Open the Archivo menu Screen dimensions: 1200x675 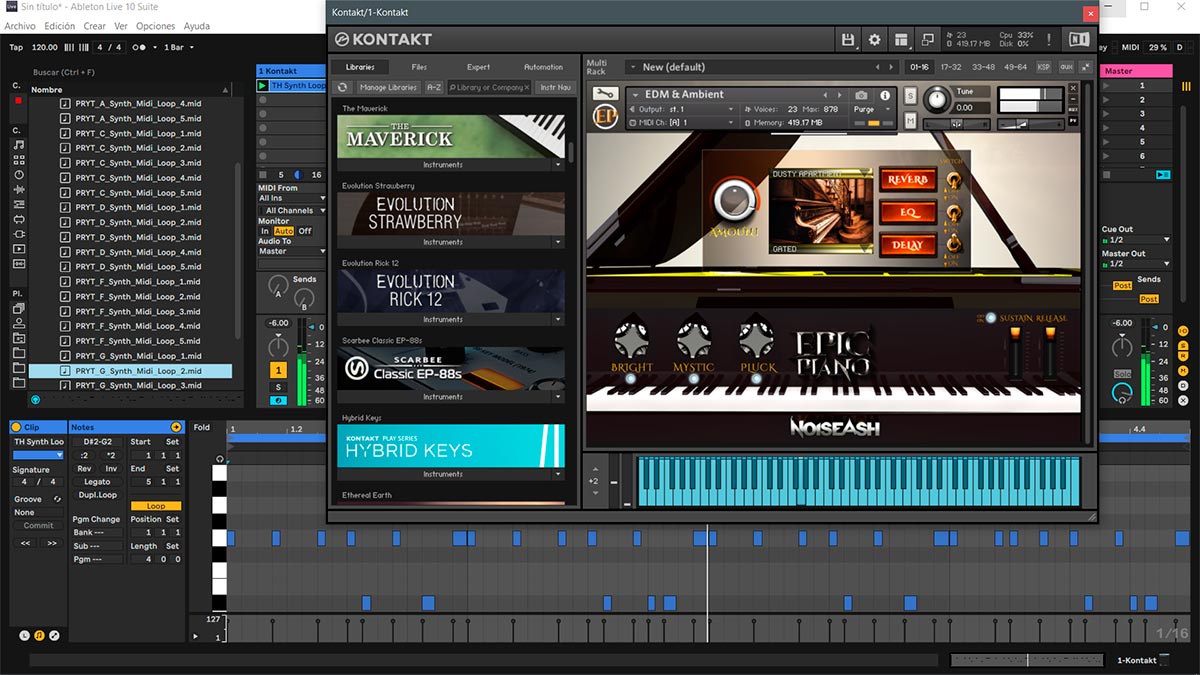coord(20,26)
